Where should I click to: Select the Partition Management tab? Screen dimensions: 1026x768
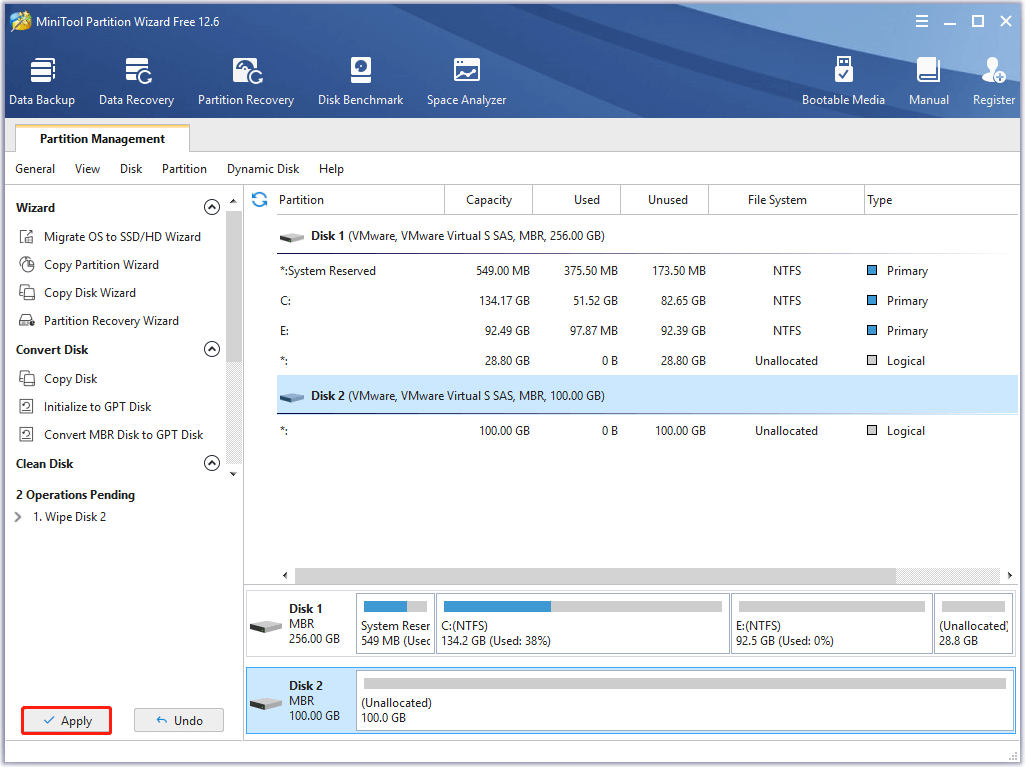(102, 139)
